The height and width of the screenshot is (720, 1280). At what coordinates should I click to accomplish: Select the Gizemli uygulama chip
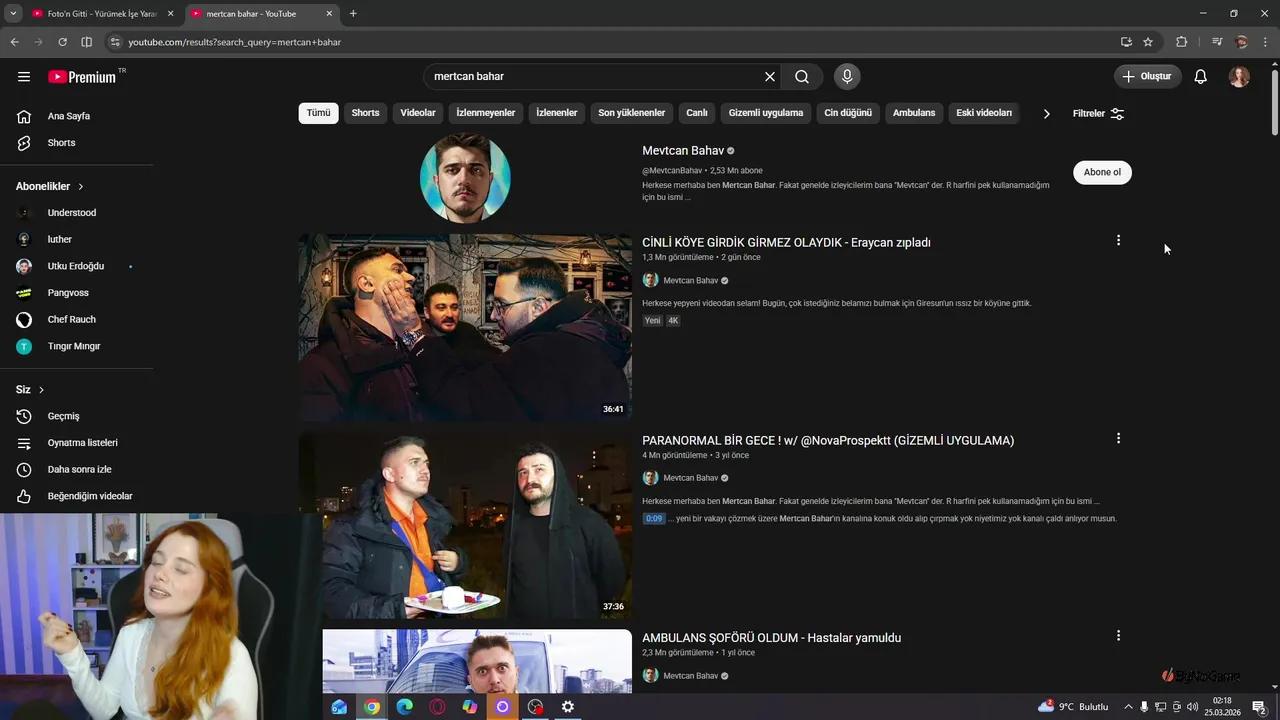(x=766, y=113)
